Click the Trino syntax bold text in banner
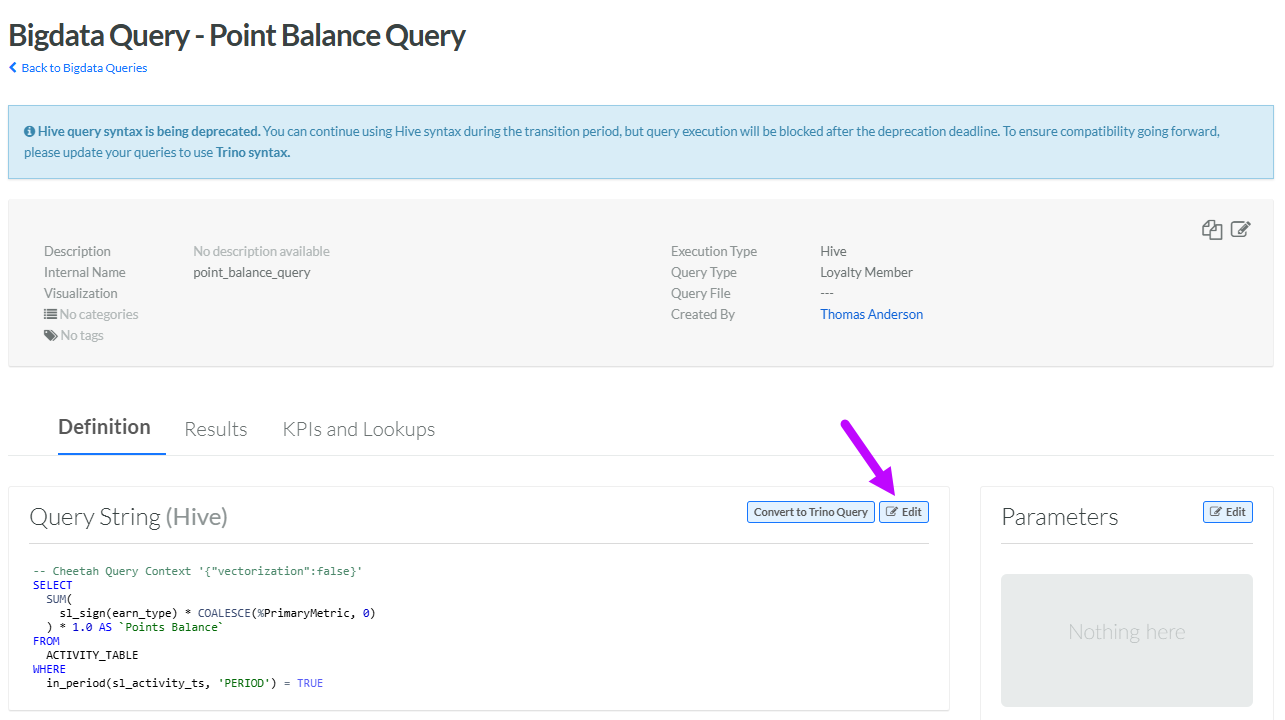The height and width of the screenshot is (720, 1285). pos(253,152)
